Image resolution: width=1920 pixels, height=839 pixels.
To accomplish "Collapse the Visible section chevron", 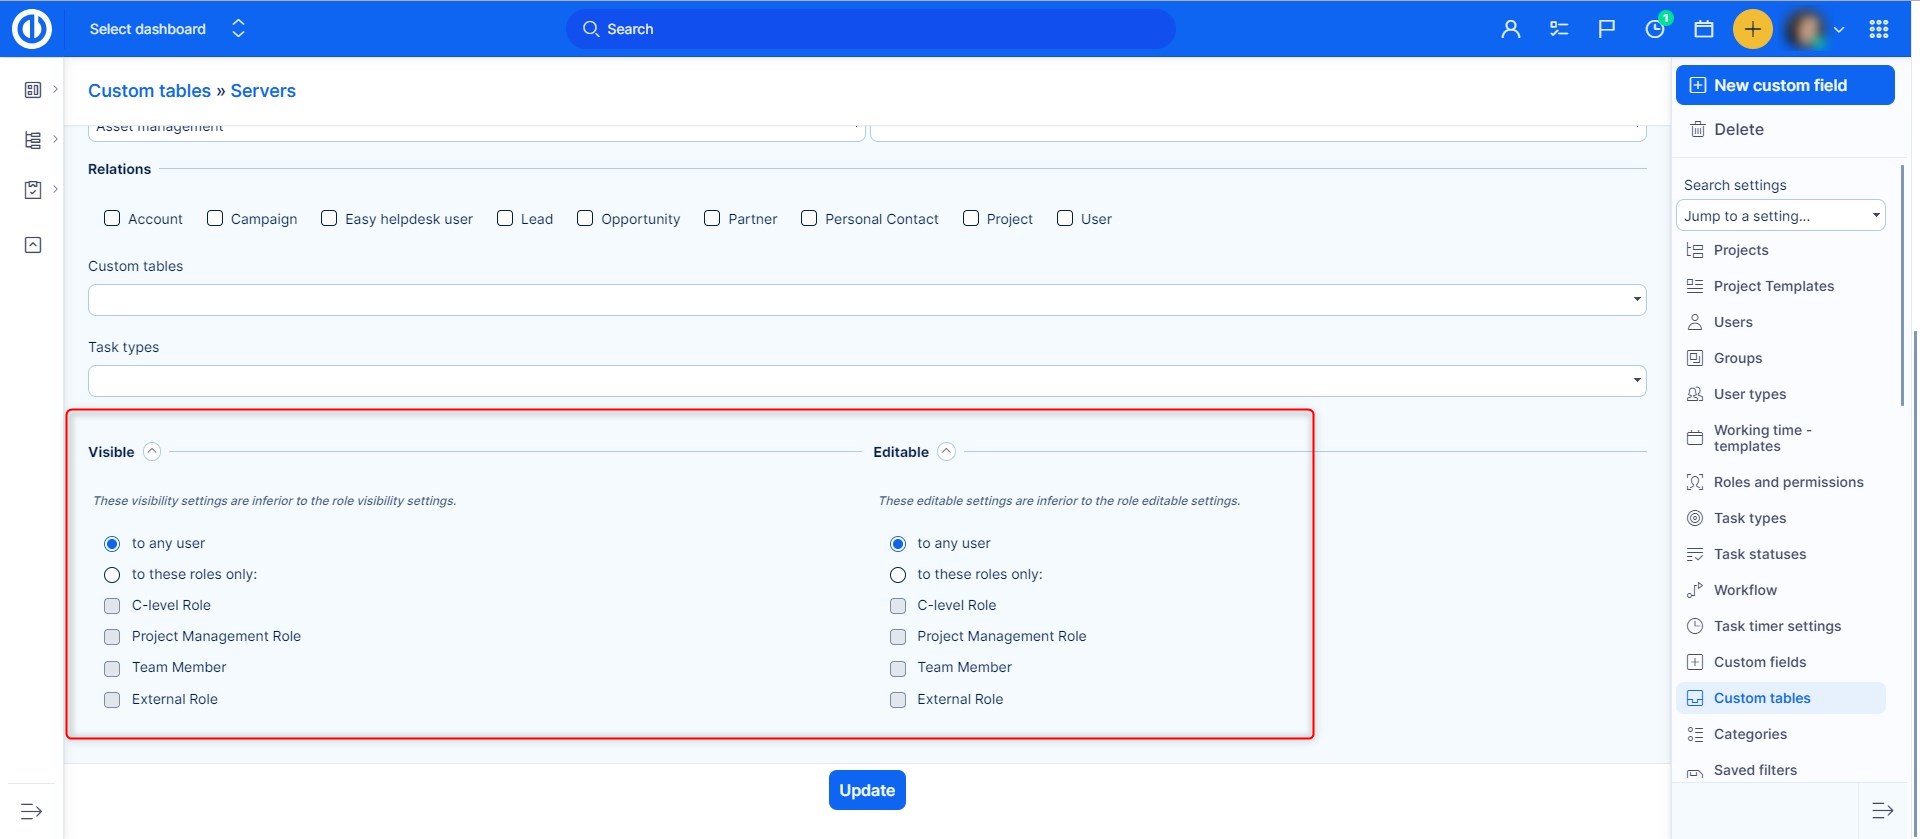I will (x=152, y=452).
